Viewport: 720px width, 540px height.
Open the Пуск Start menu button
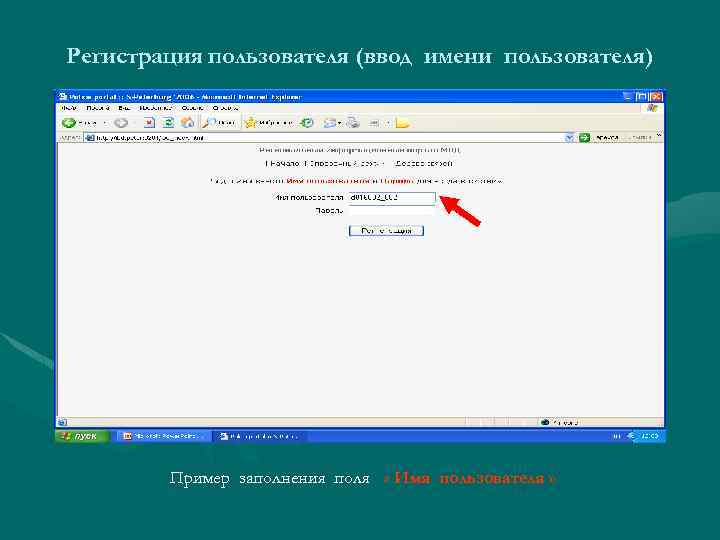(82, 436)
